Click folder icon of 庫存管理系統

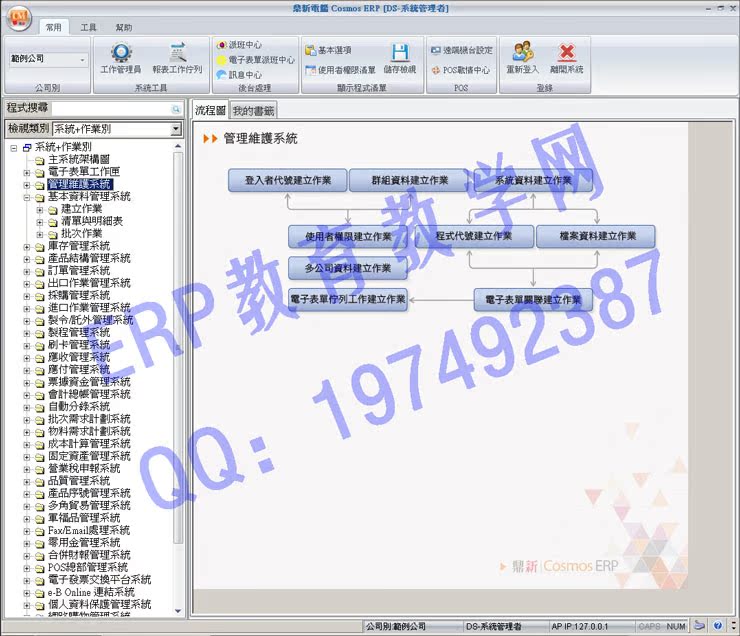(x=40, y=246)
